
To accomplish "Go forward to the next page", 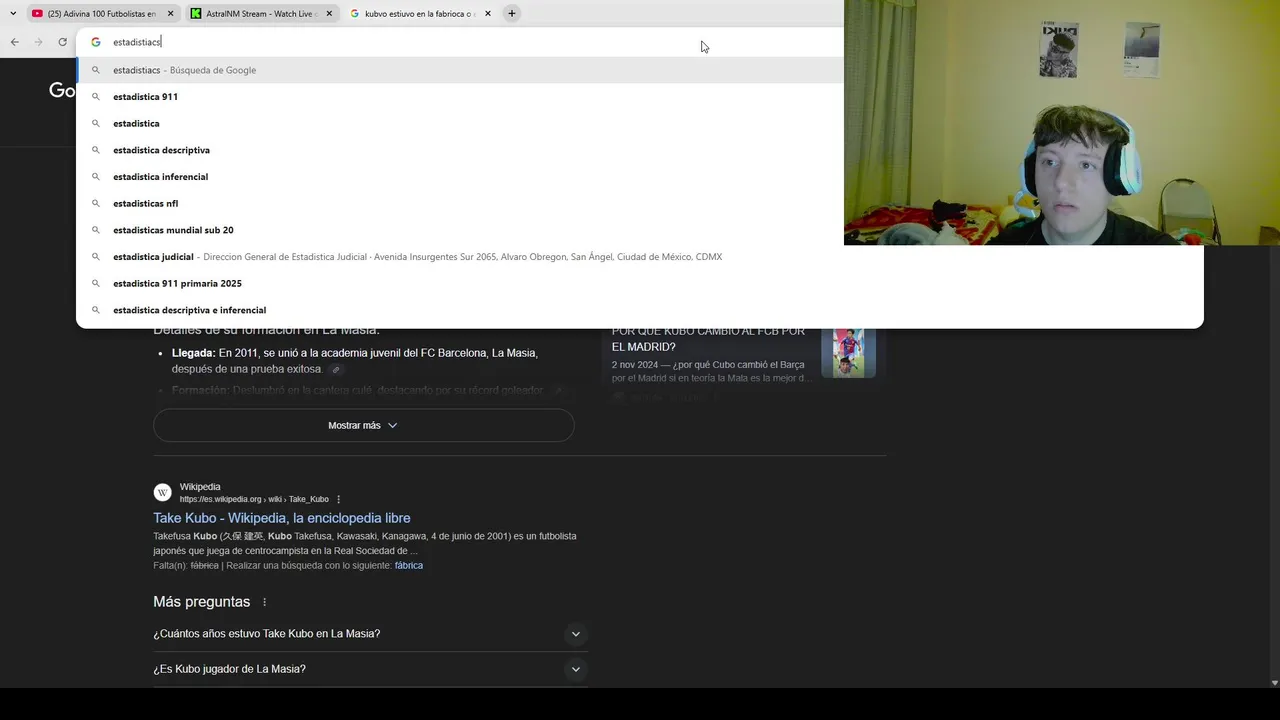I will point(38,42).
